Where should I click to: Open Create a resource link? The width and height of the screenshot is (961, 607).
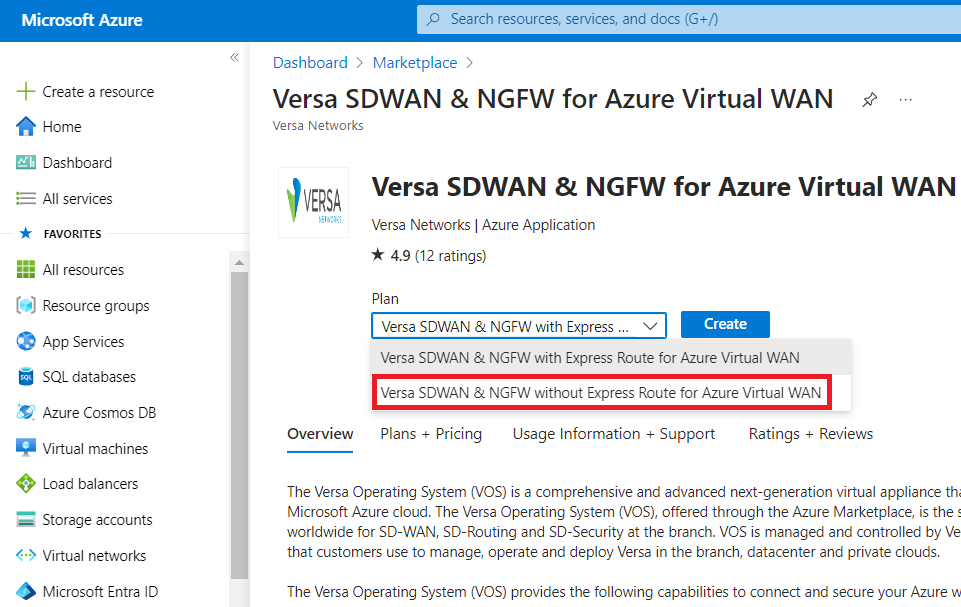[98, 92]
